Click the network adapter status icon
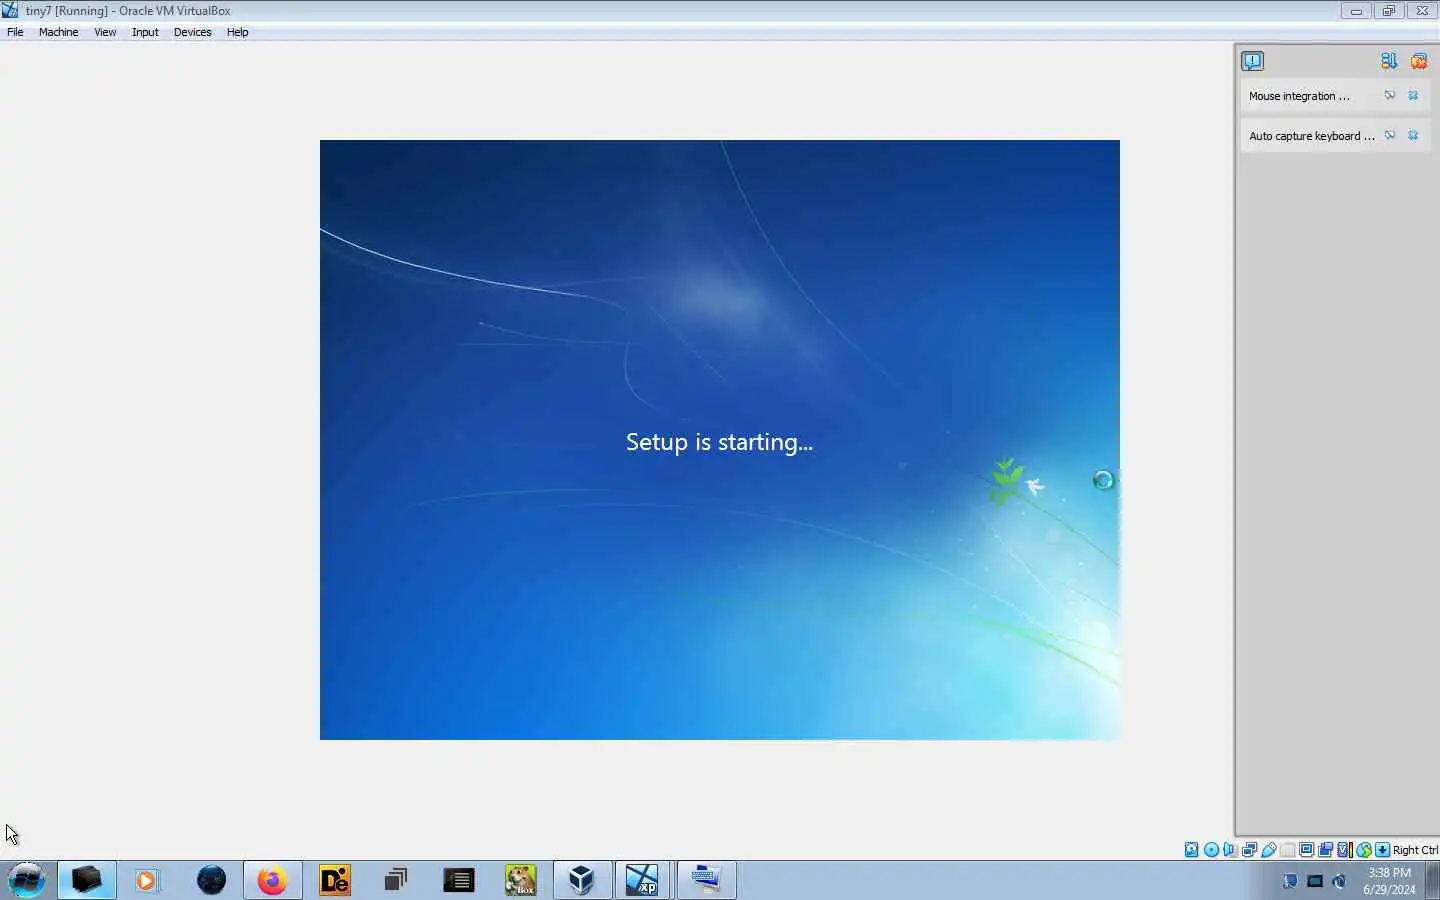 point(1249,850)
